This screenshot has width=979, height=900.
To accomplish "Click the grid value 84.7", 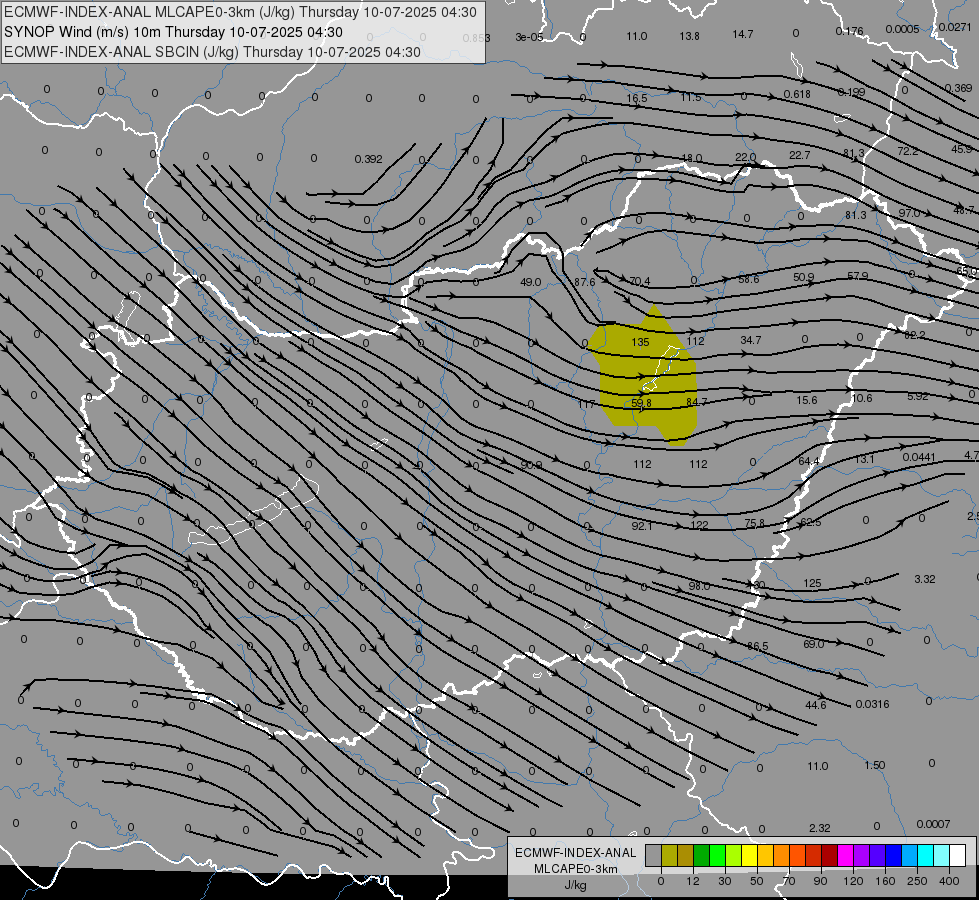I will coord(696,402).
